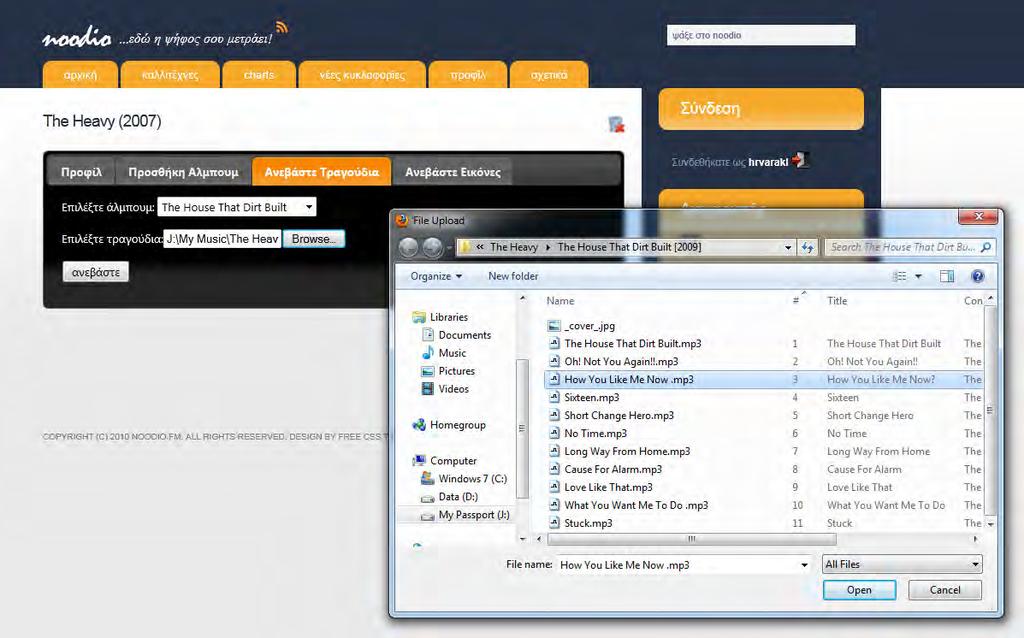This screenshot has width=1024, height=638.
Task: Click the New folder button
Action: pyautogui.click(x=513, y=276)
